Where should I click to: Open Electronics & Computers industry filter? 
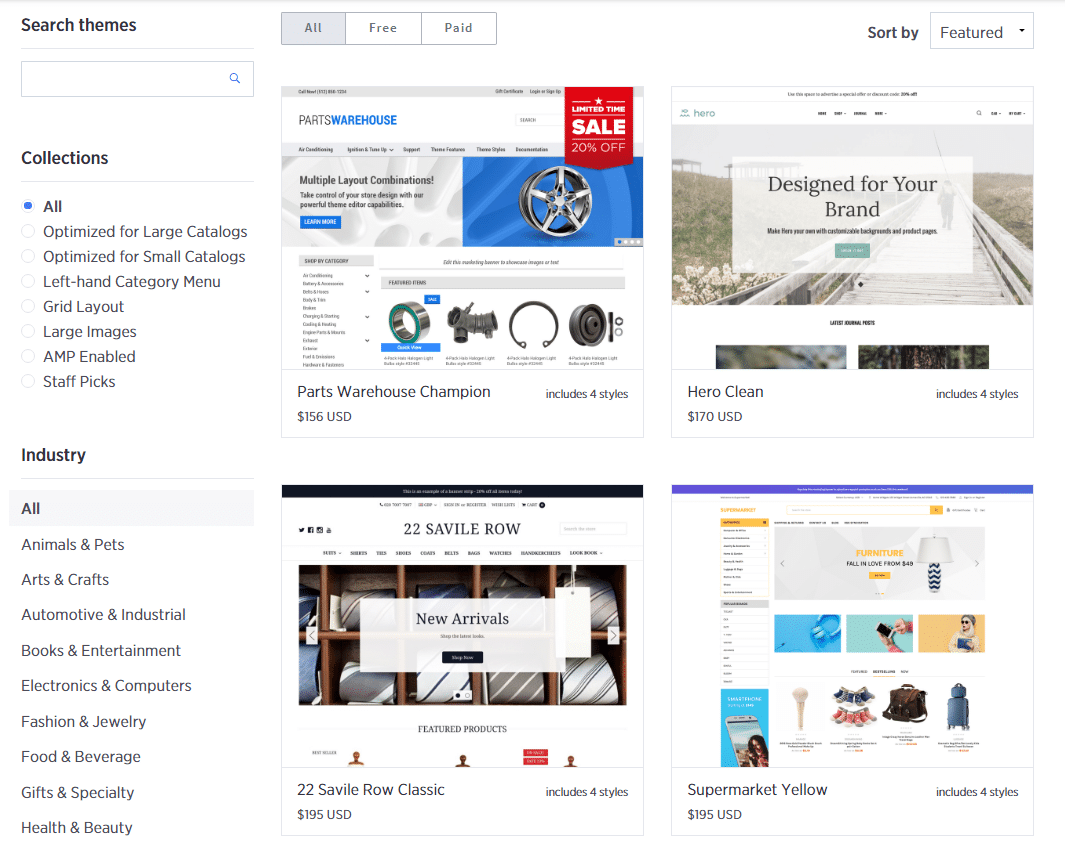pos(106,686)
